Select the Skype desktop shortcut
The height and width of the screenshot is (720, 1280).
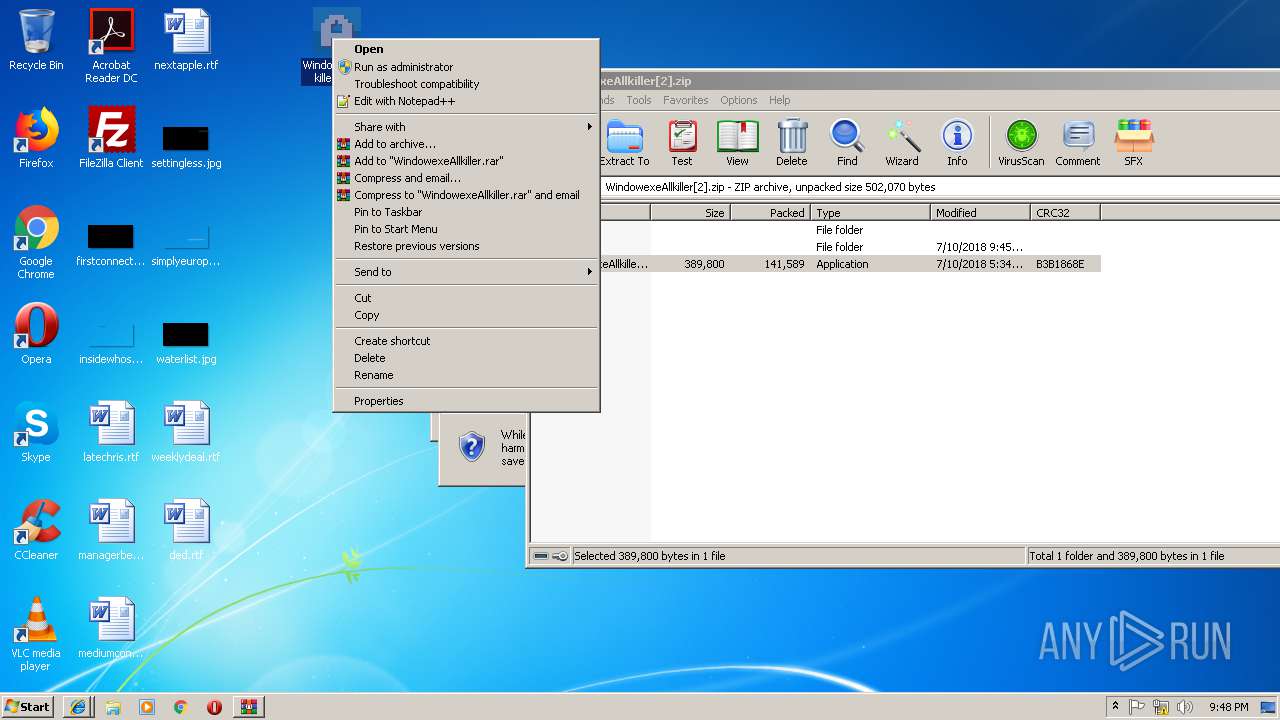pyautogui.click(x=36, y=432)
